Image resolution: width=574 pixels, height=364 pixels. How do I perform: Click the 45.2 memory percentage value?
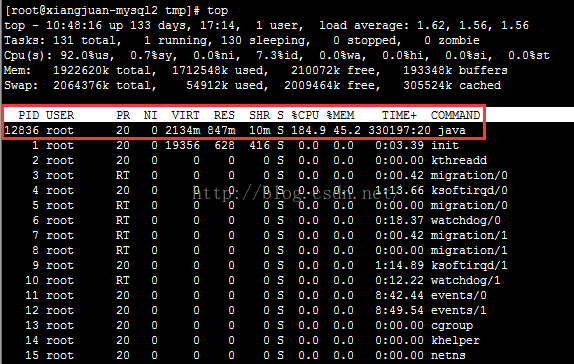click(x=347, y=130)
